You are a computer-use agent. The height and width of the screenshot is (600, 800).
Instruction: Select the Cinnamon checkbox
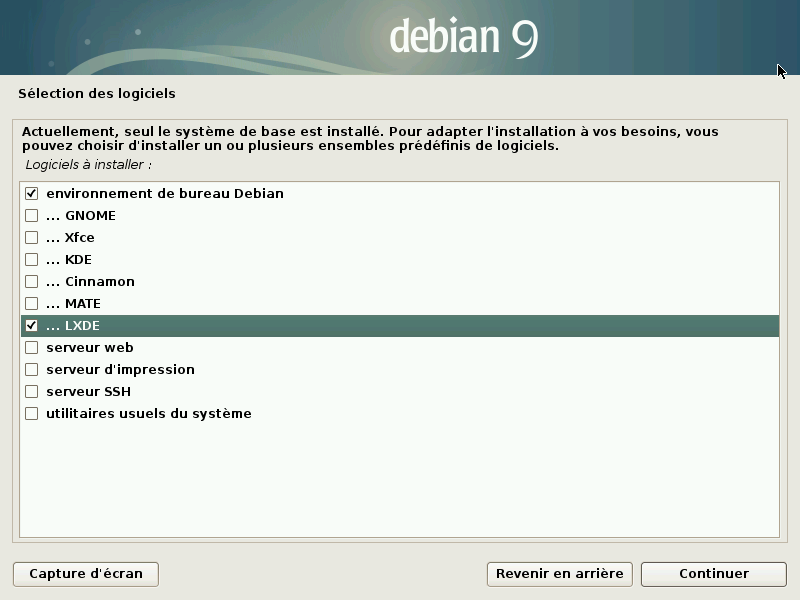32,281
